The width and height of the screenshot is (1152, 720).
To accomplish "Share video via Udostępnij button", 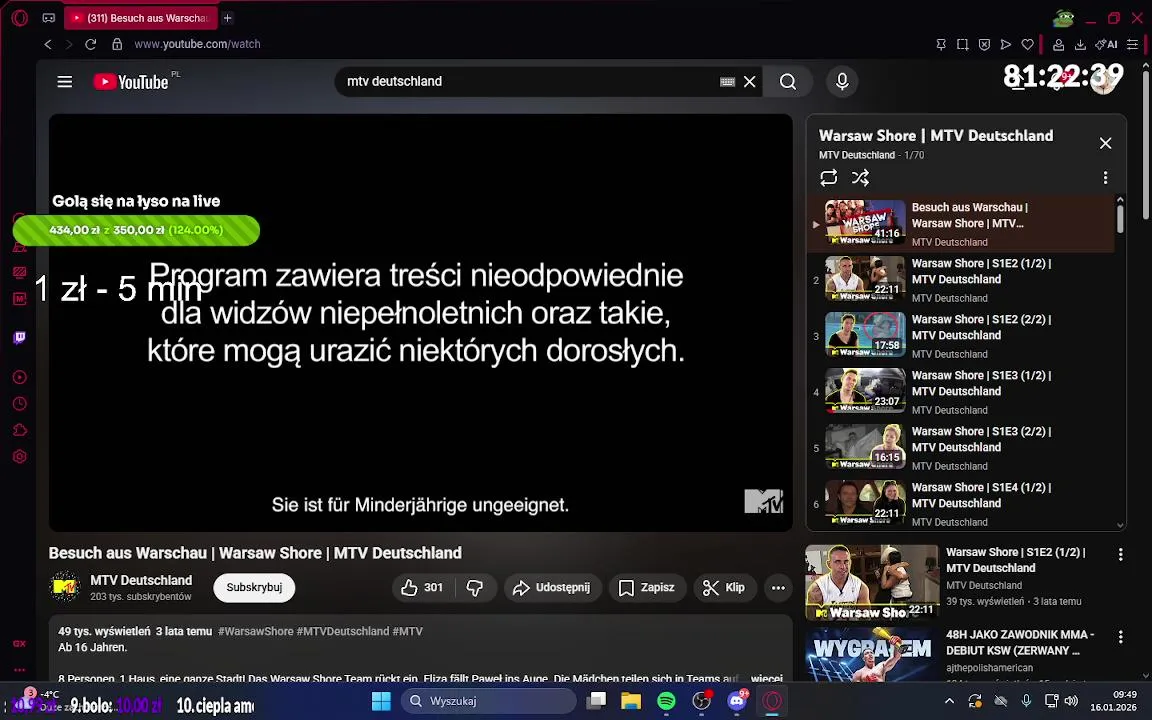I will point(552,587).
